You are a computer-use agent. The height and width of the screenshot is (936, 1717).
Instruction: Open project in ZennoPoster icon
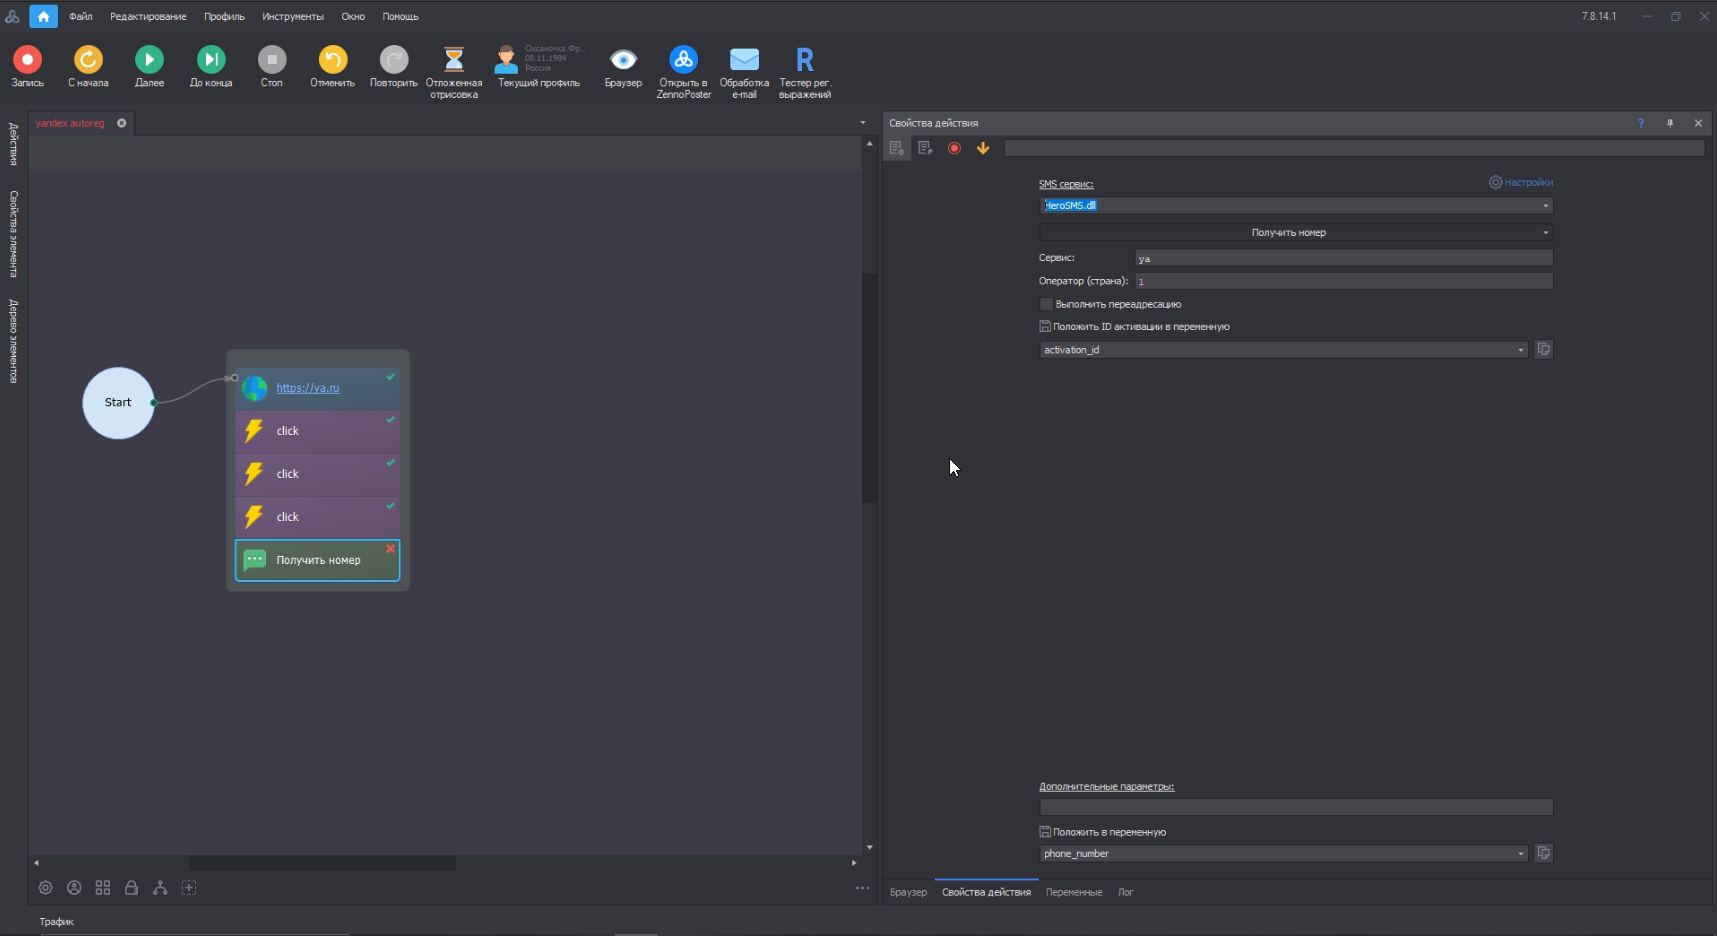[683, 60]
